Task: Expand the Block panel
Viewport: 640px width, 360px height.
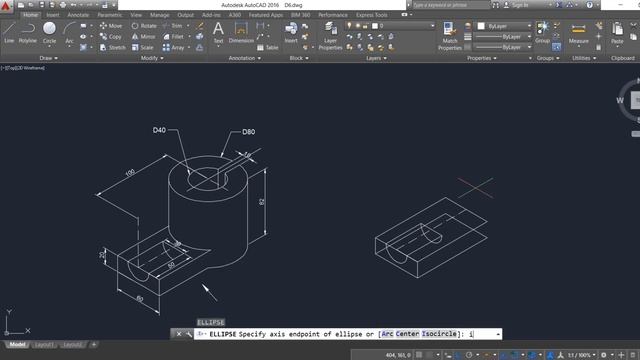Action: 299,58
